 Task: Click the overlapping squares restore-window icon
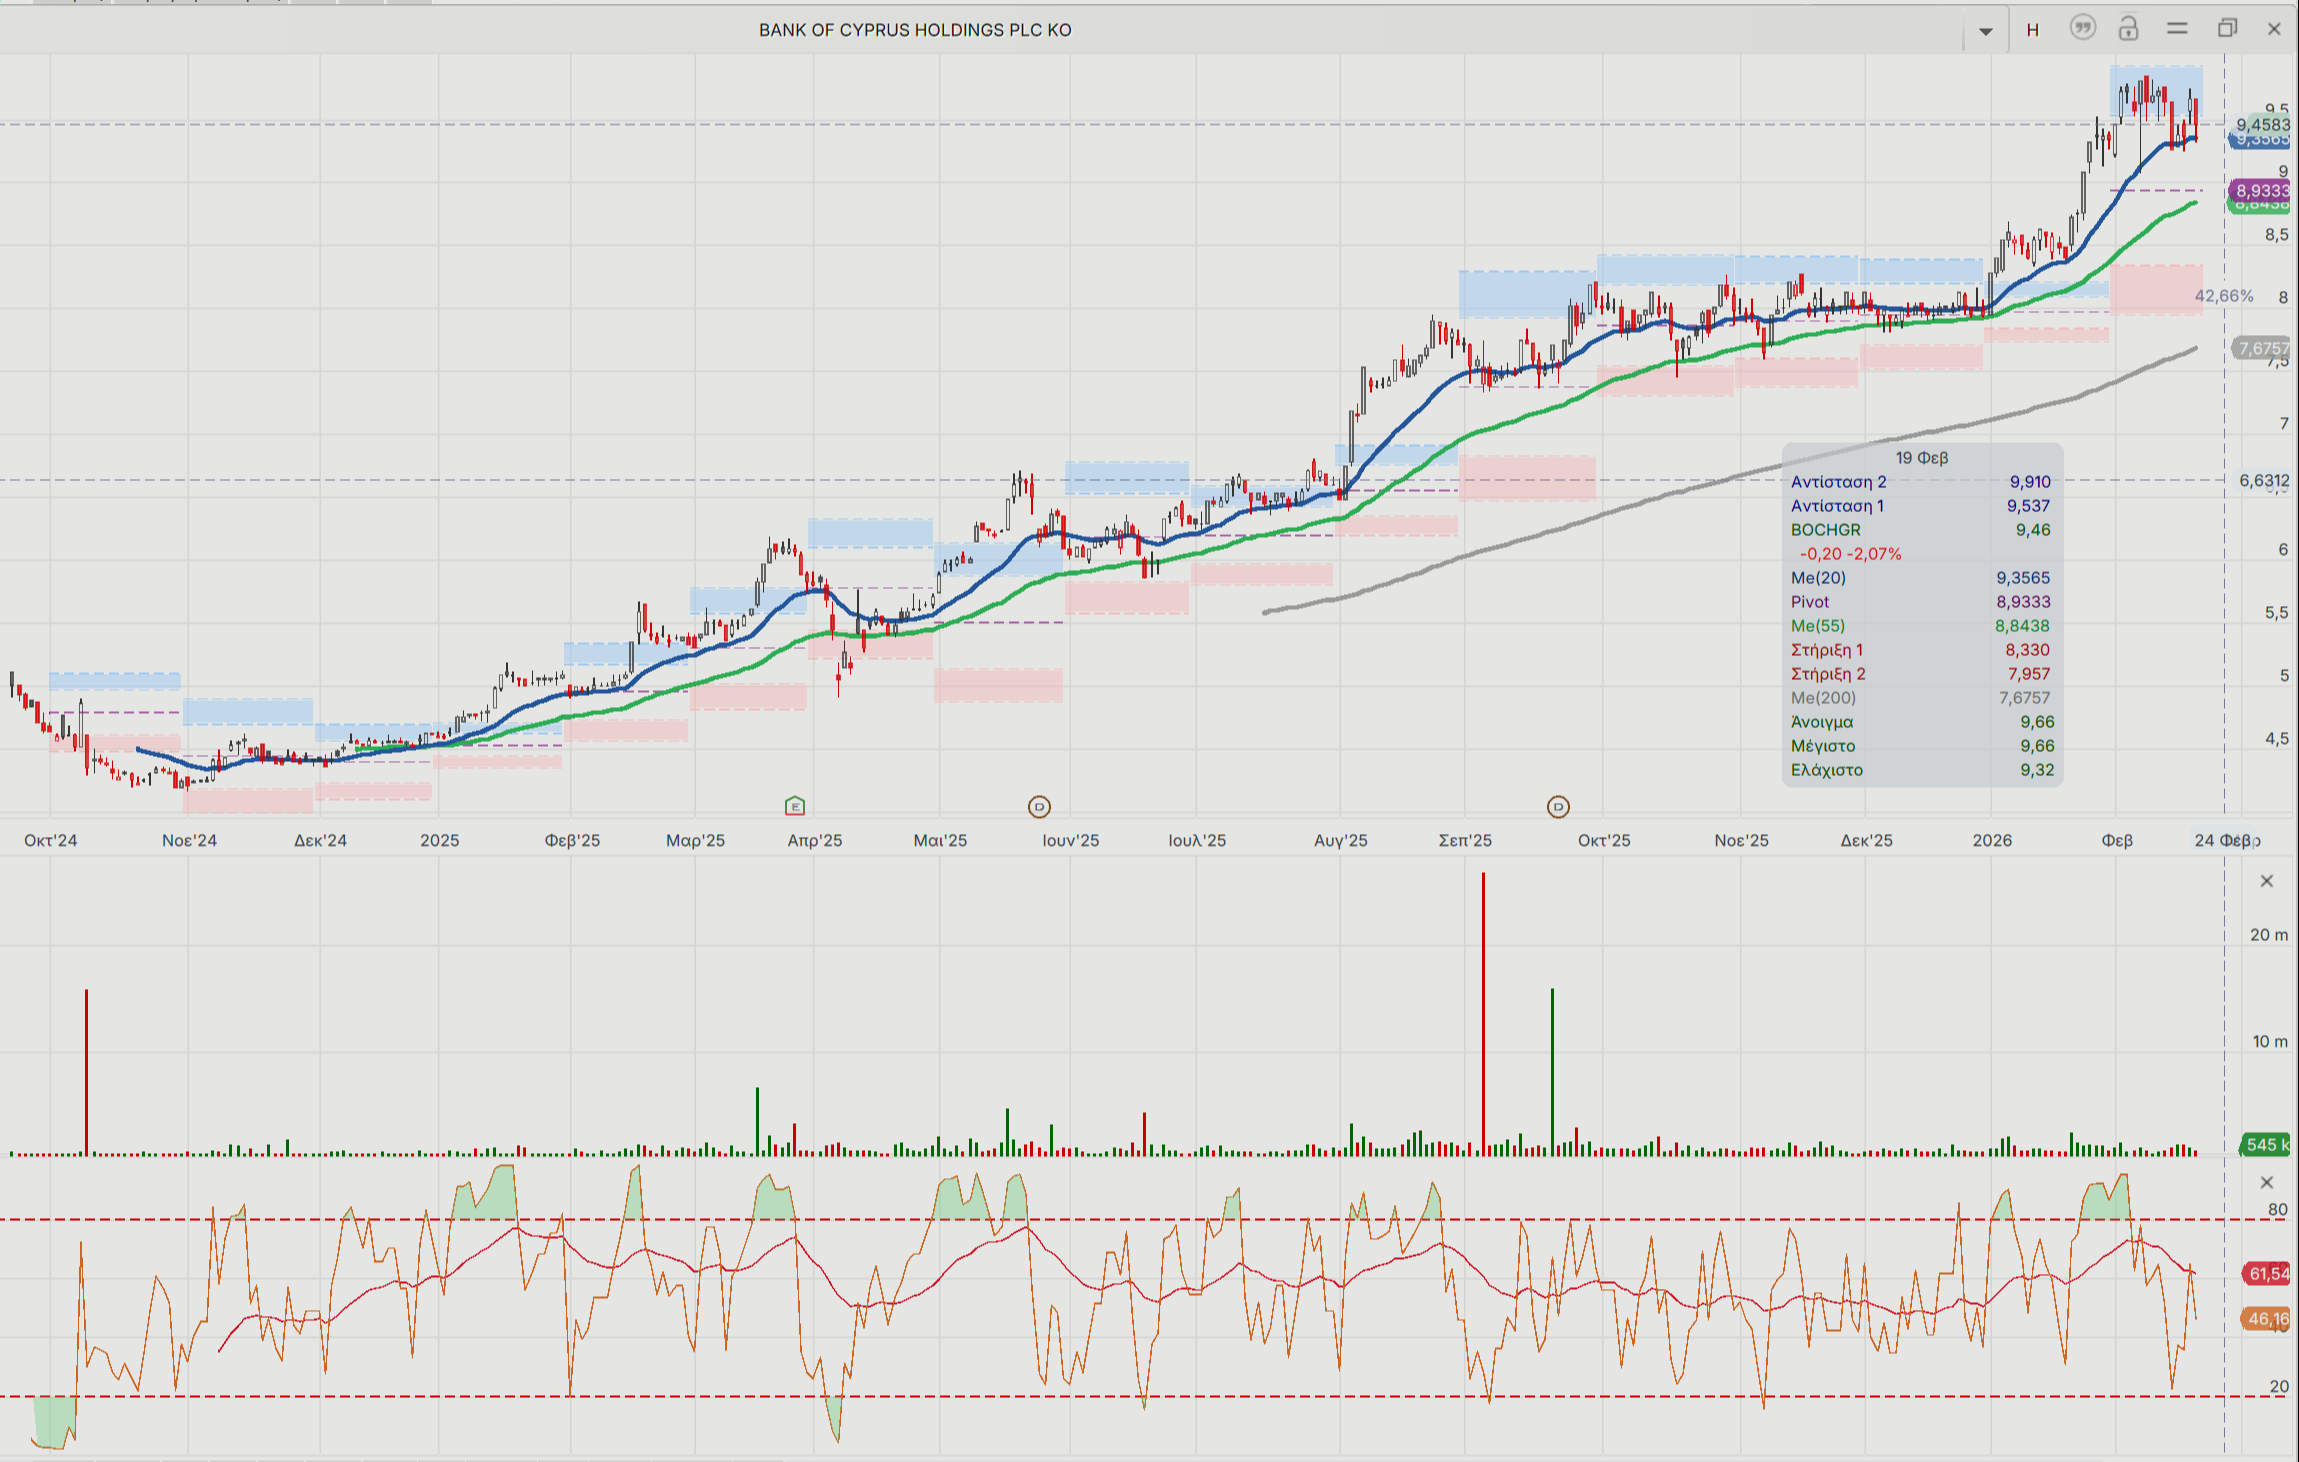pos(2227,29)
